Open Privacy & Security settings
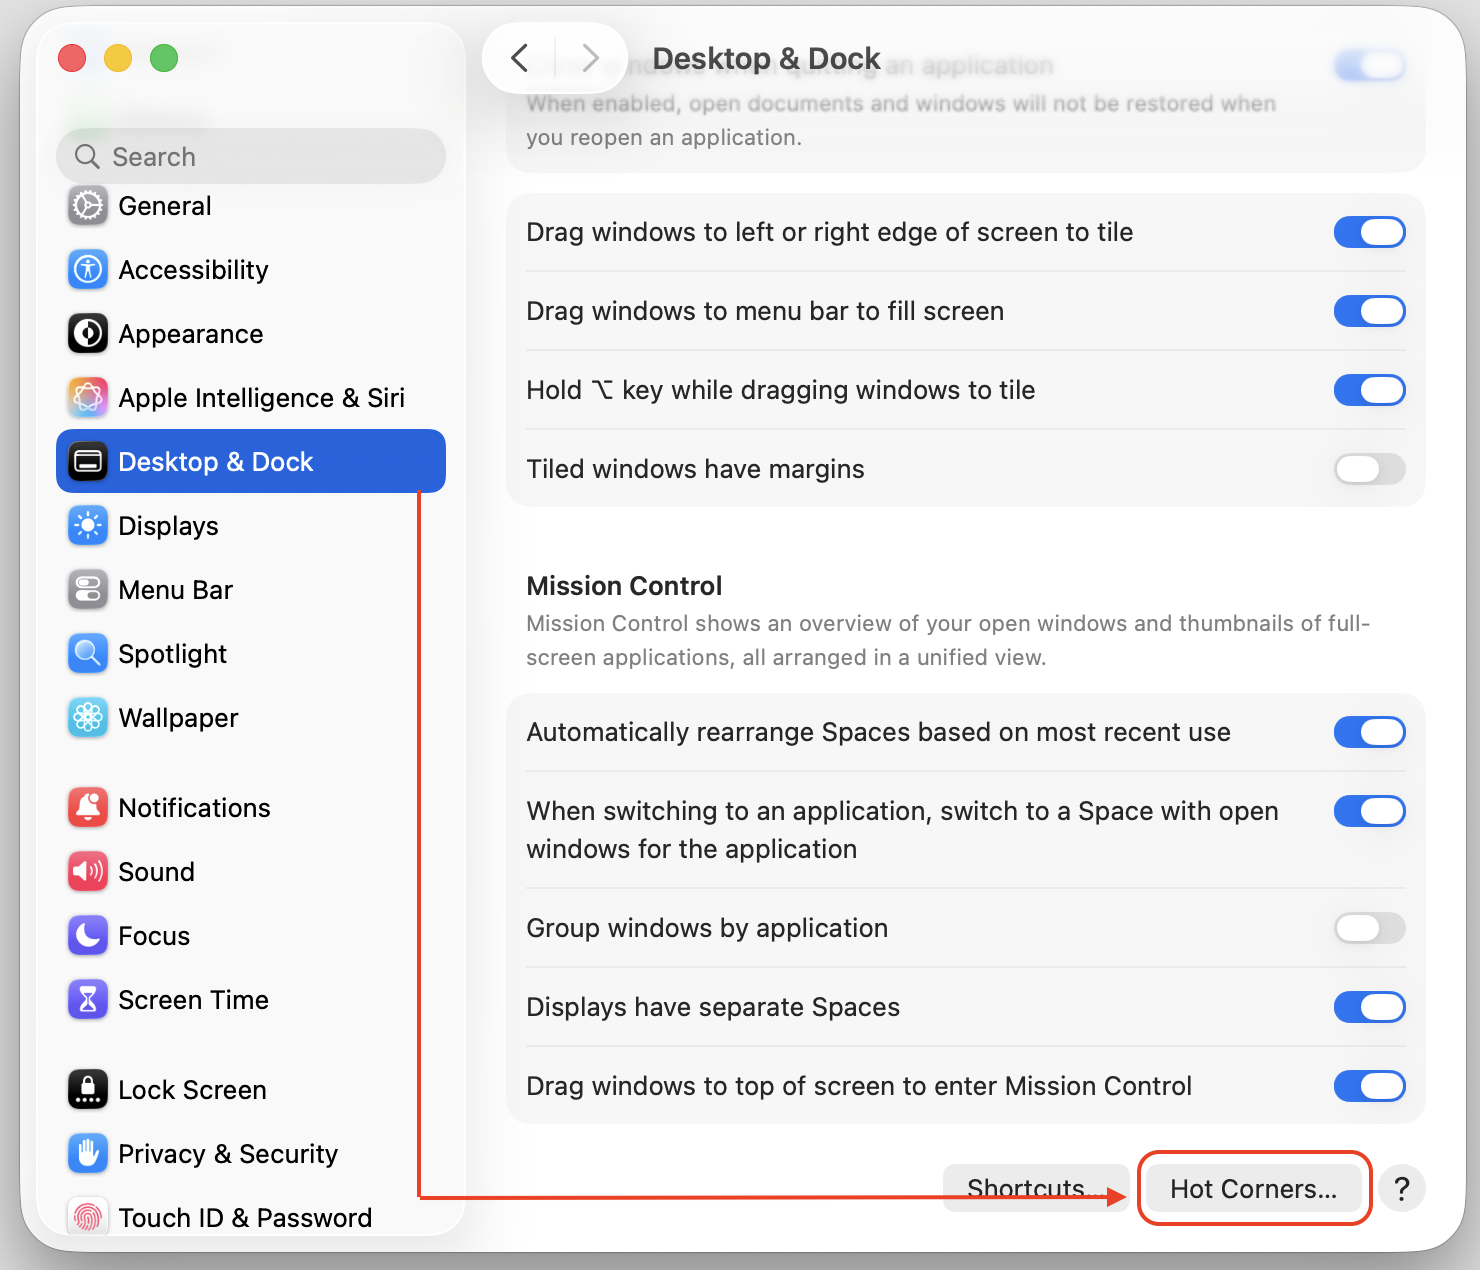Viewport: 1480px width, 1270px height. (x=251, y=1154)
